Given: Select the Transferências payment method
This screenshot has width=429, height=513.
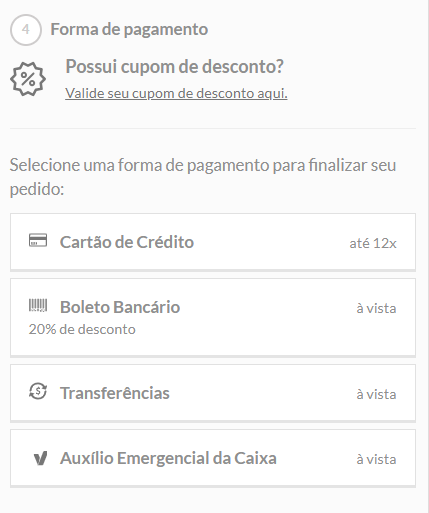Looking at the screenshot, I should 213,393.
